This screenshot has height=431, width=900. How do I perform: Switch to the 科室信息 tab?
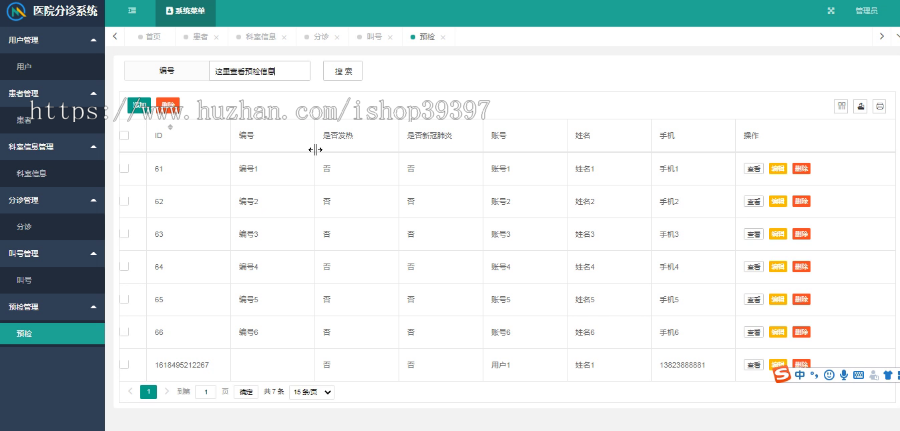click(x=261, y=37)
